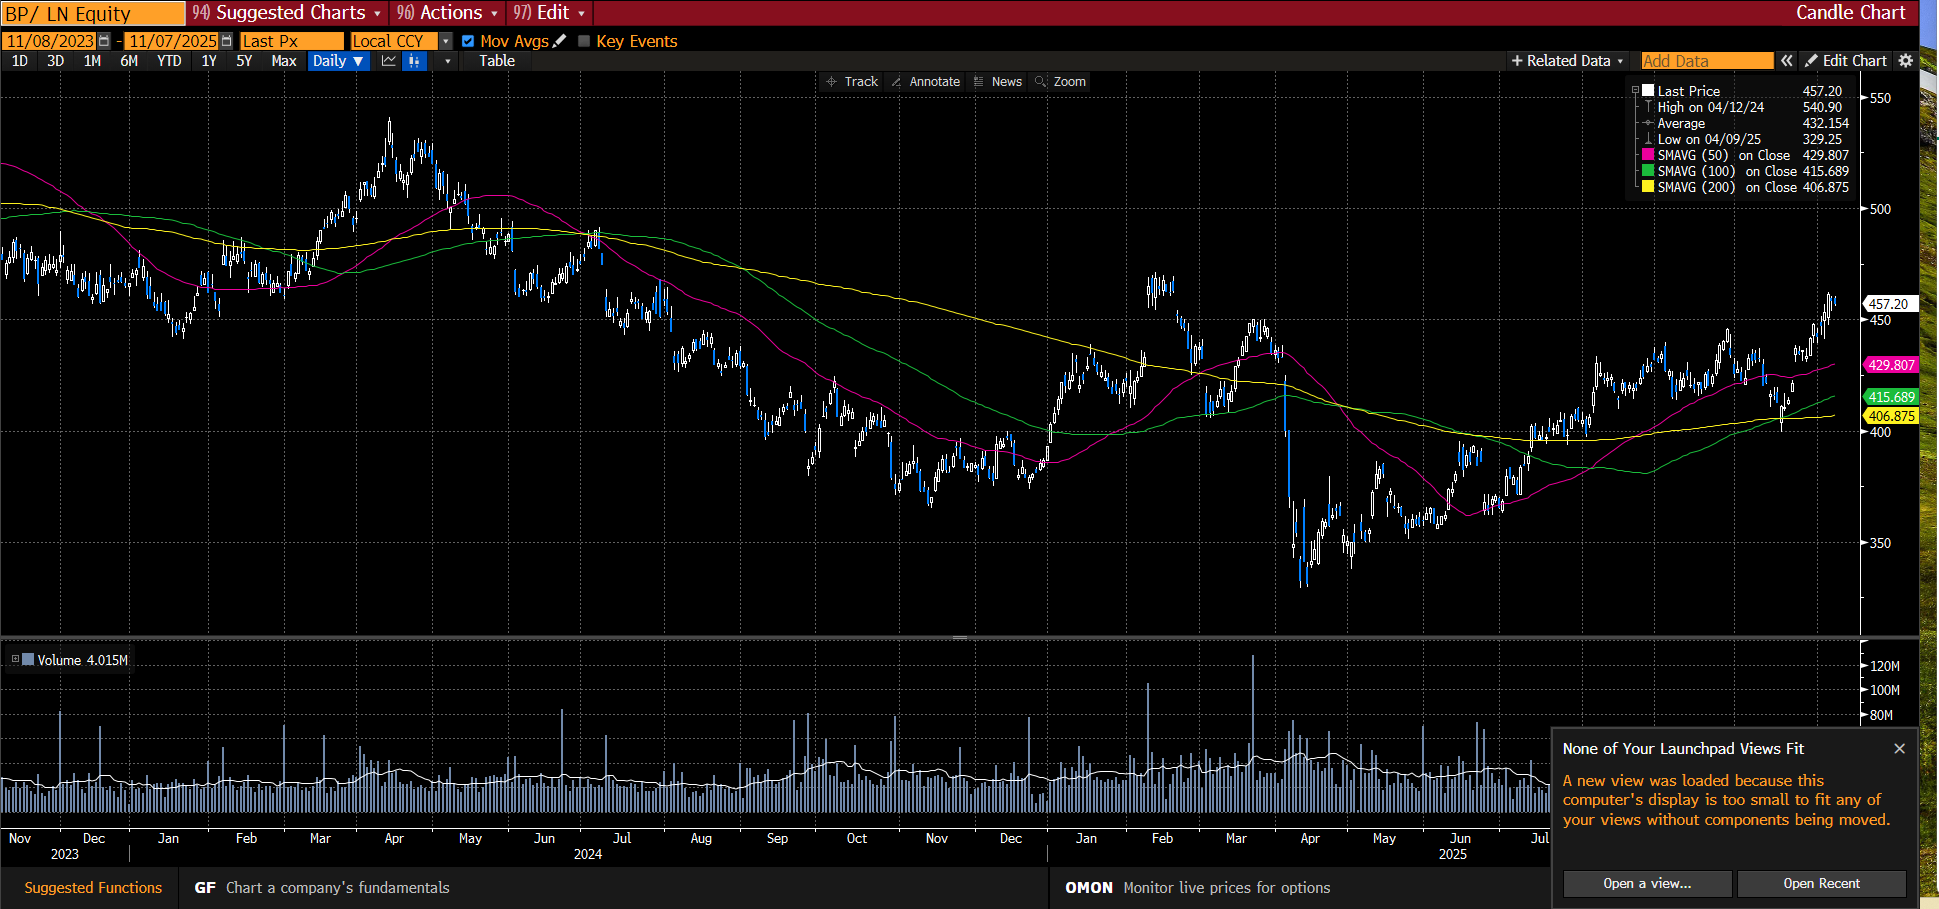Open the Local CCY currency dropdown
Viewport: 1939px width, 909px height.
[446, 41]
